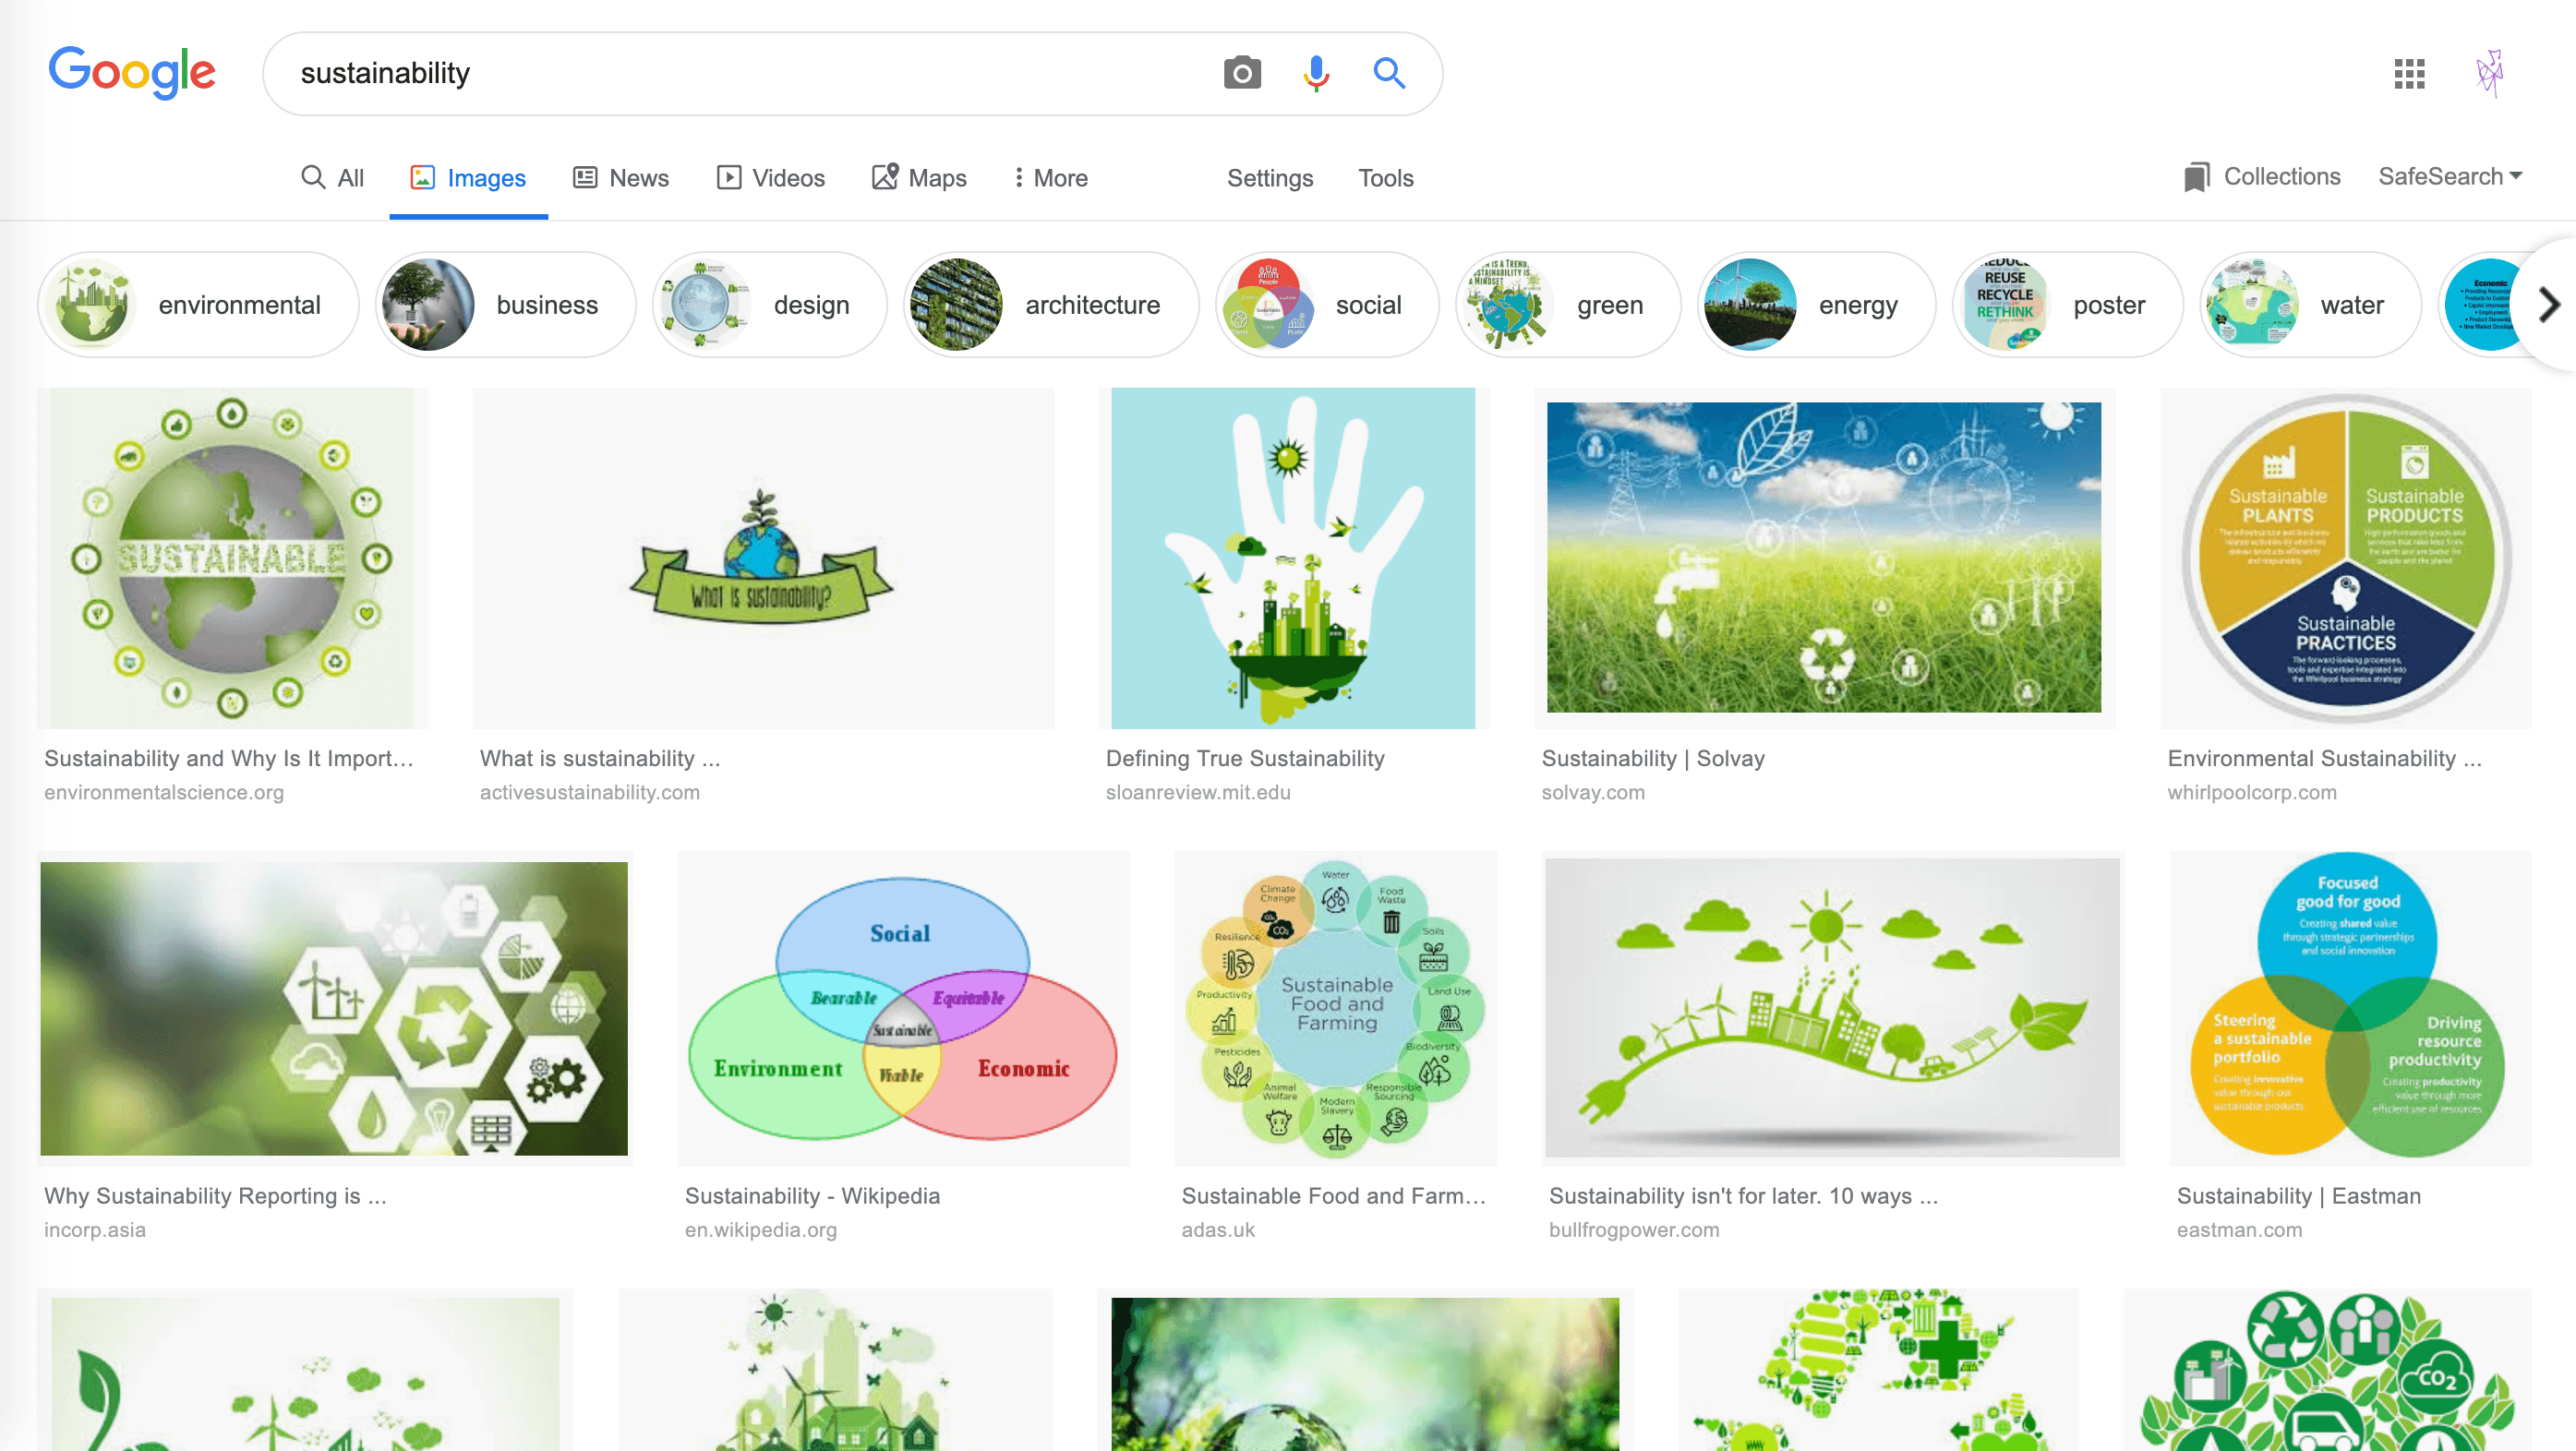Open the Solvay grass field image
This screenshot has width=2576, height=1451.
(1824, 558)
